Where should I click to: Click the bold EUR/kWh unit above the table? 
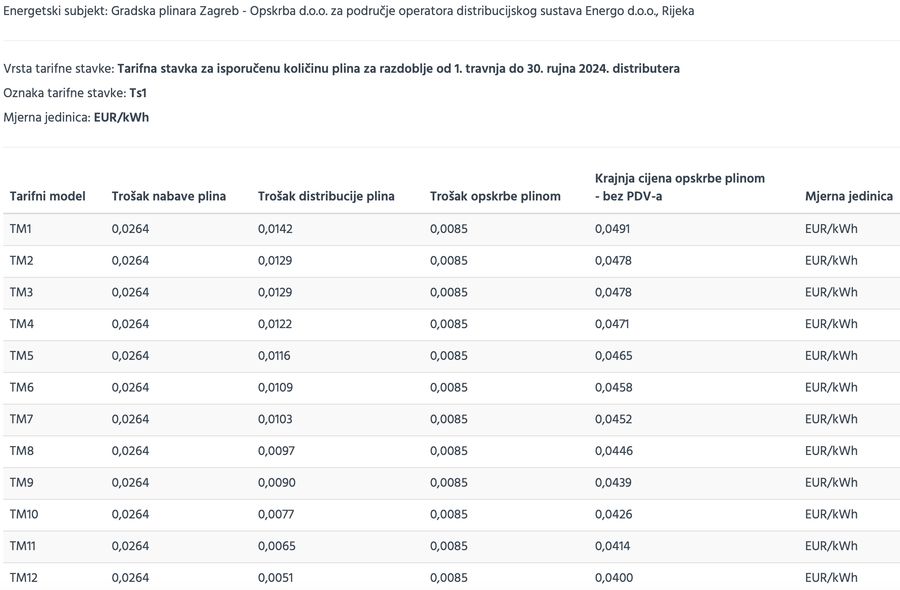pos(121,117)
